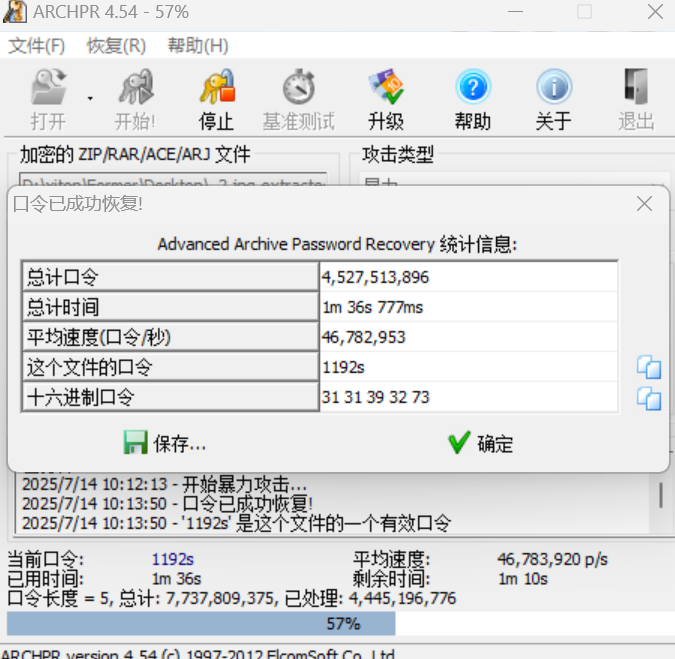Click the 升级 (Upgrade) toolbar icon
The height and width of the screenshot is (659, 675).
click(x=385, y=91)
